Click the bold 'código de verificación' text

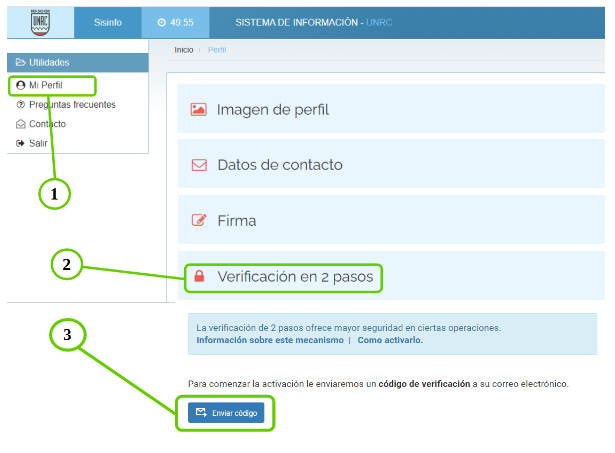pyautogui.click(x=424, y=384)
